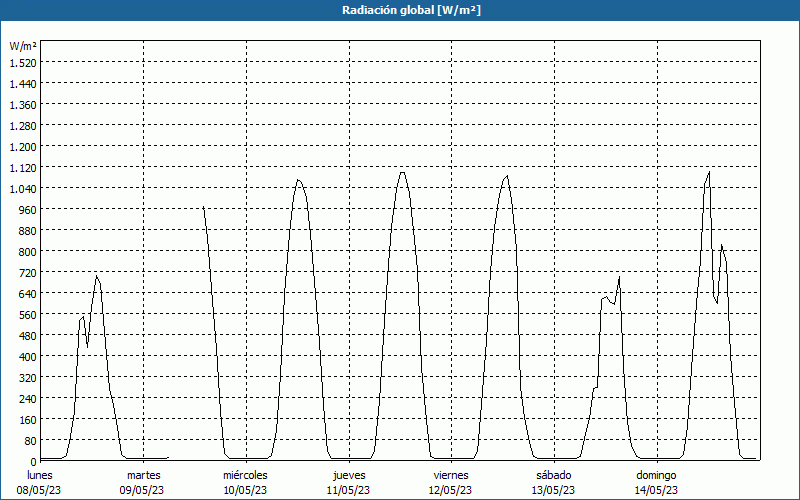Select the 1.360 y-axis value
The width and height of the screenshot is (800, 500).
point(23,105)
